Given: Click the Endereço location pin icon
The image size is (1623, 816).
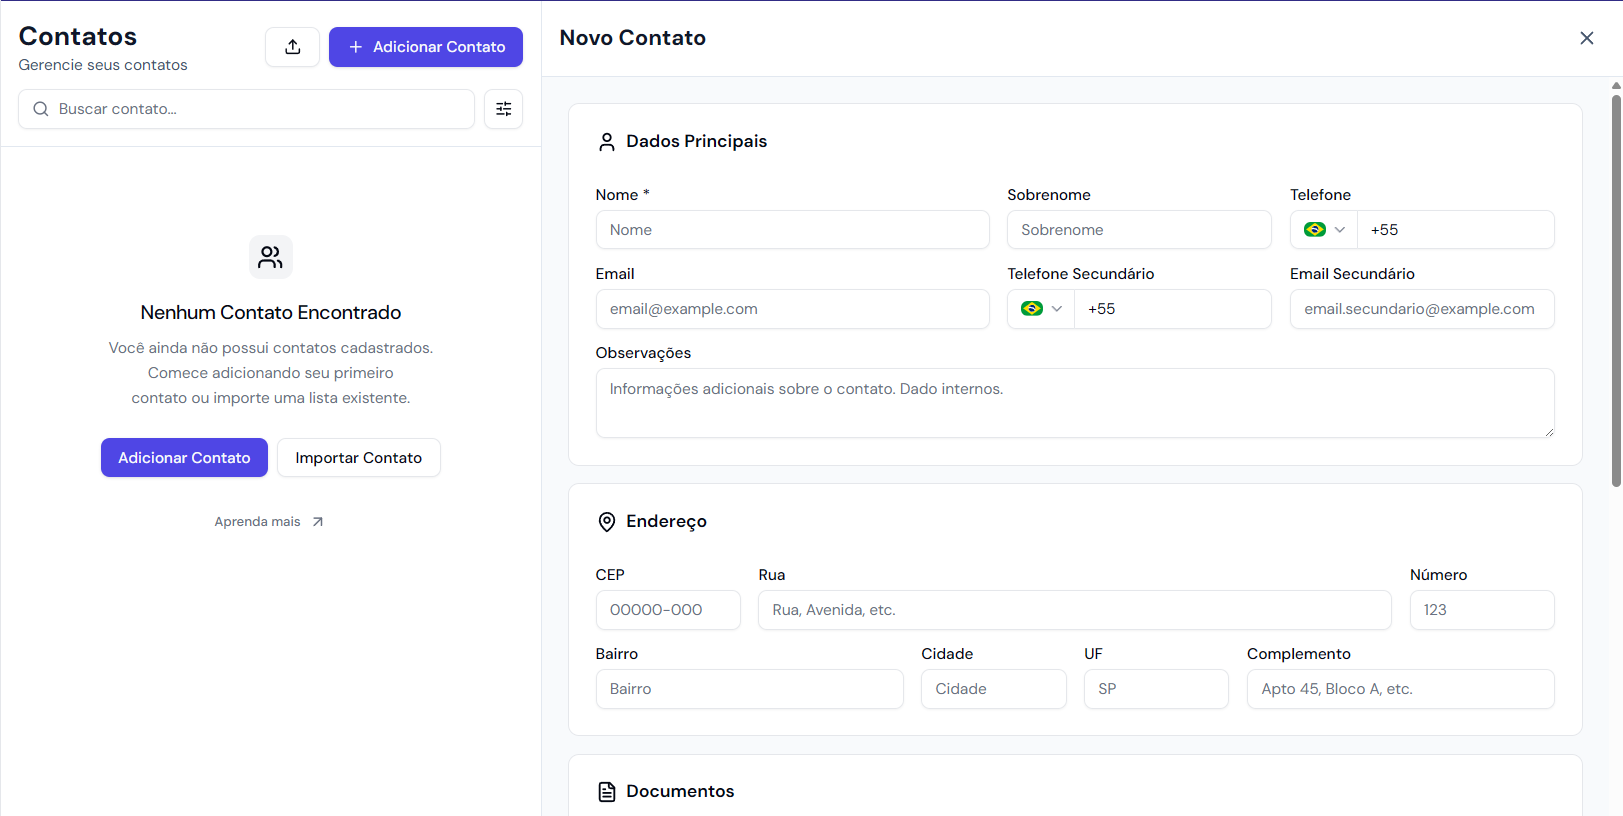Looking at the screenshot, I should click(x=606, y=522).
